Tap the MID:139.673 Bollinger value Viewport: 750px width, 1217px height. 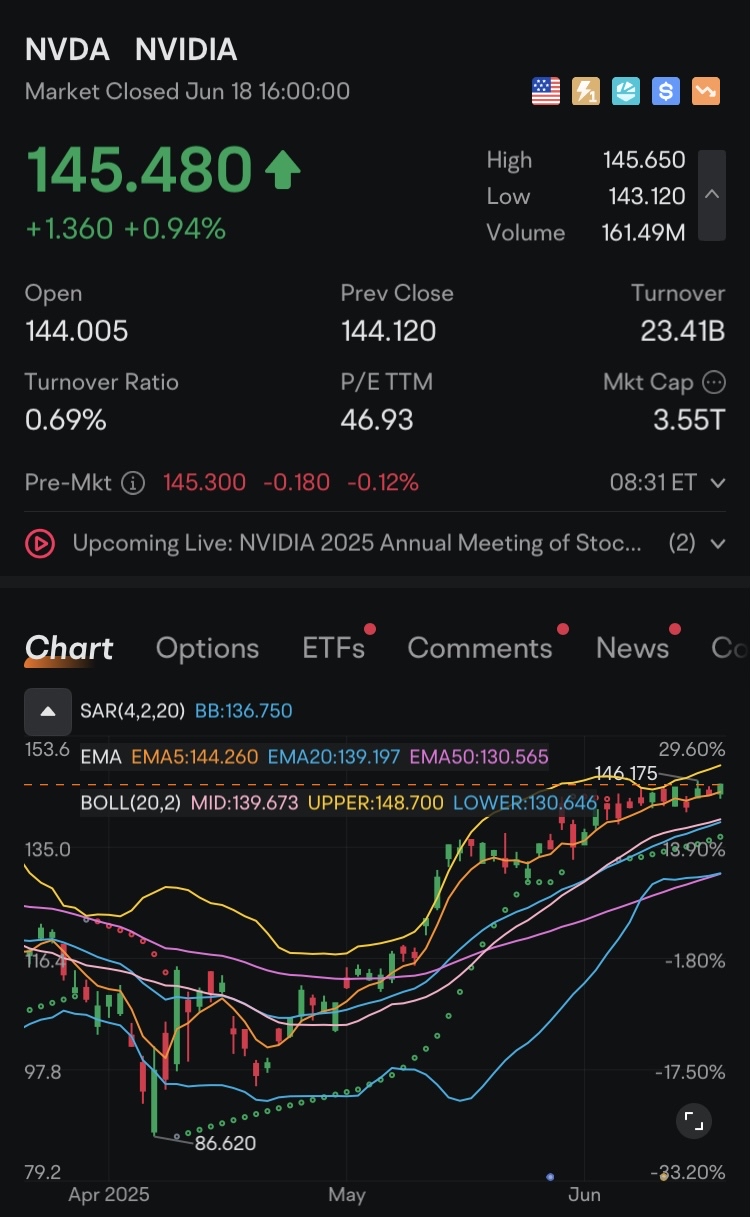(245, 802)
